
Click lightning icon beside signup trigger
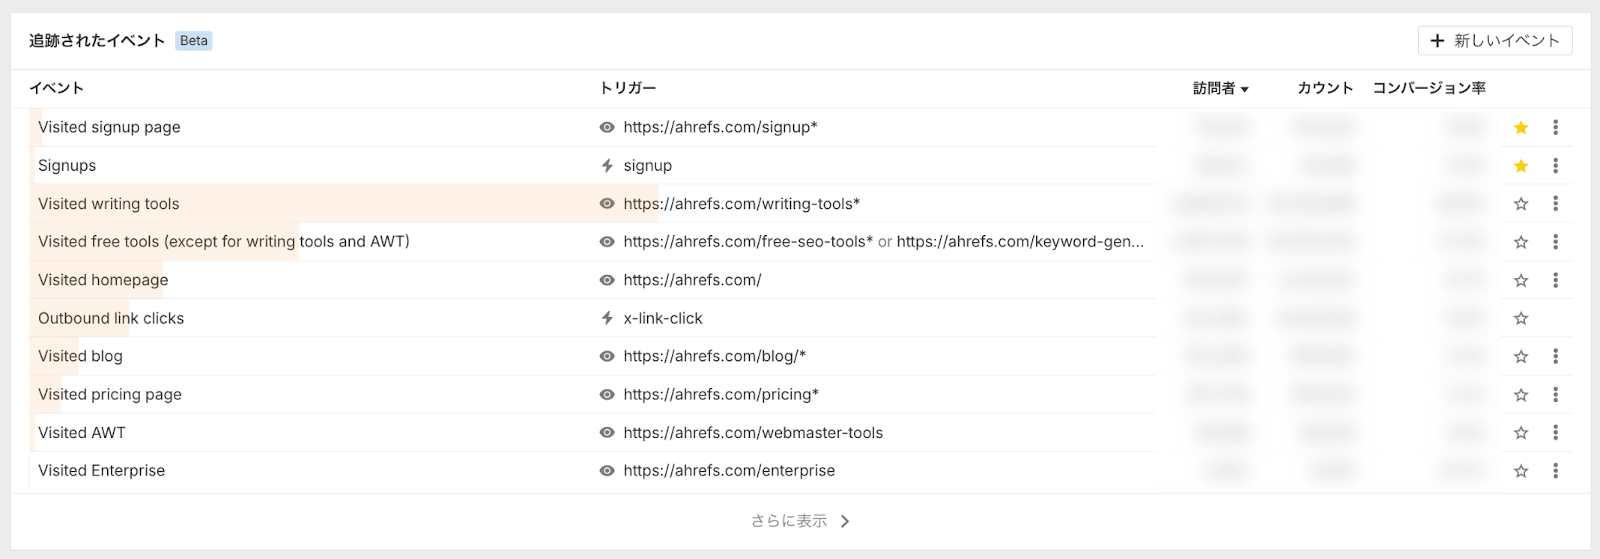[x=607, y=166]
